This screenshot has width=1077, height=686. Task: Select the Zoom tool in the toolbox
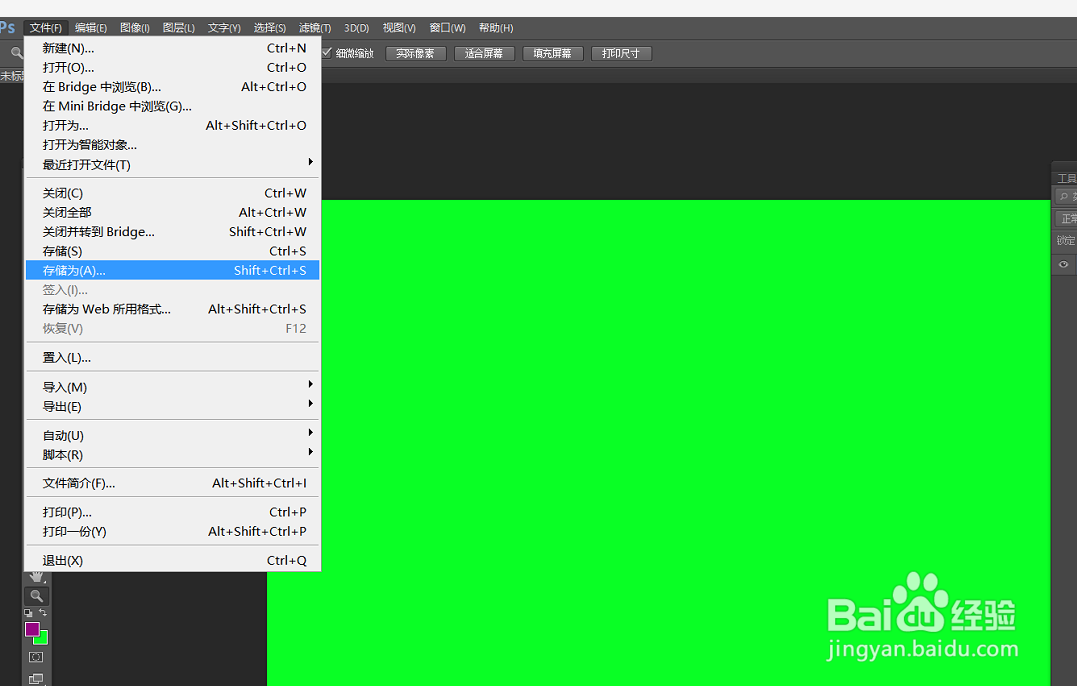36,596
